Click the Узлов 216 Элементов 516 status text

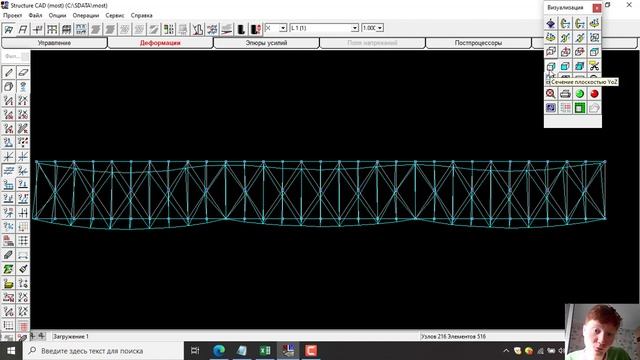pos(453,337)
